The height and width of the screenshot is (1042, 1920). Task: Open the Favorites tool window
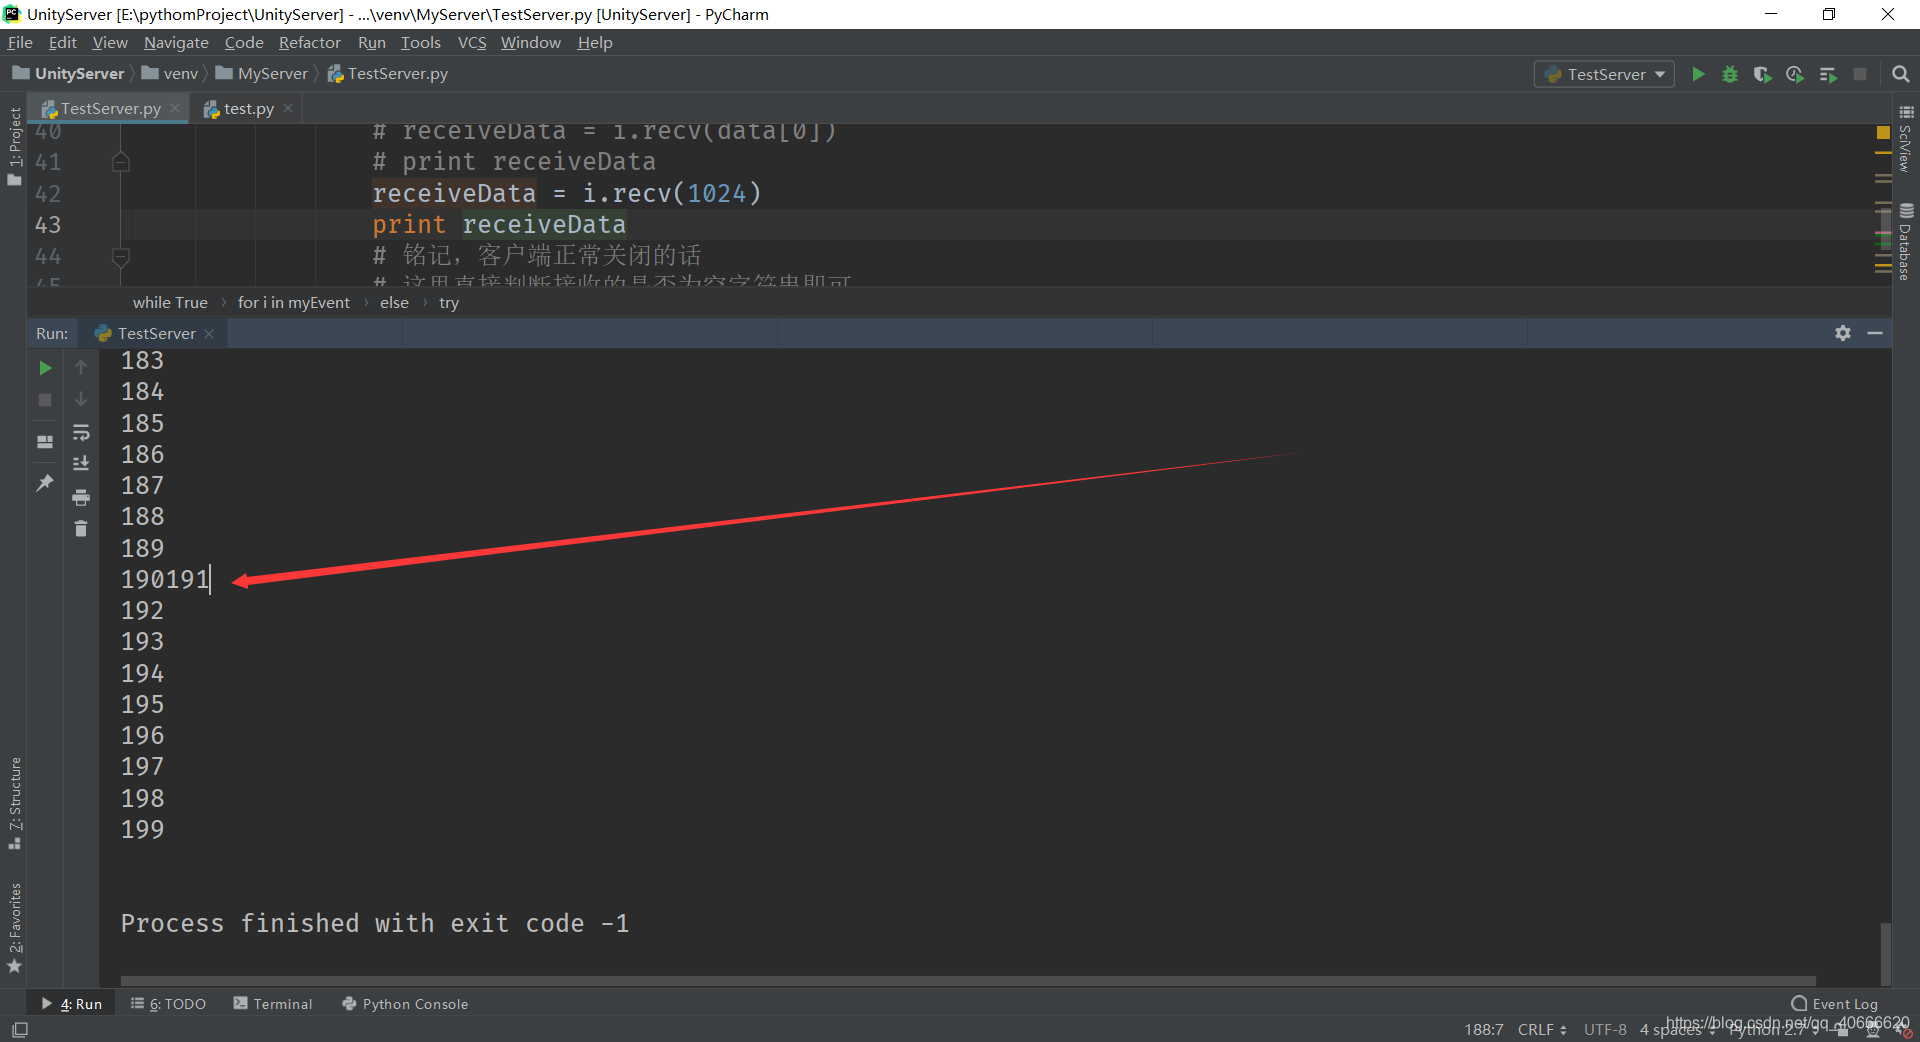(14, 927)
